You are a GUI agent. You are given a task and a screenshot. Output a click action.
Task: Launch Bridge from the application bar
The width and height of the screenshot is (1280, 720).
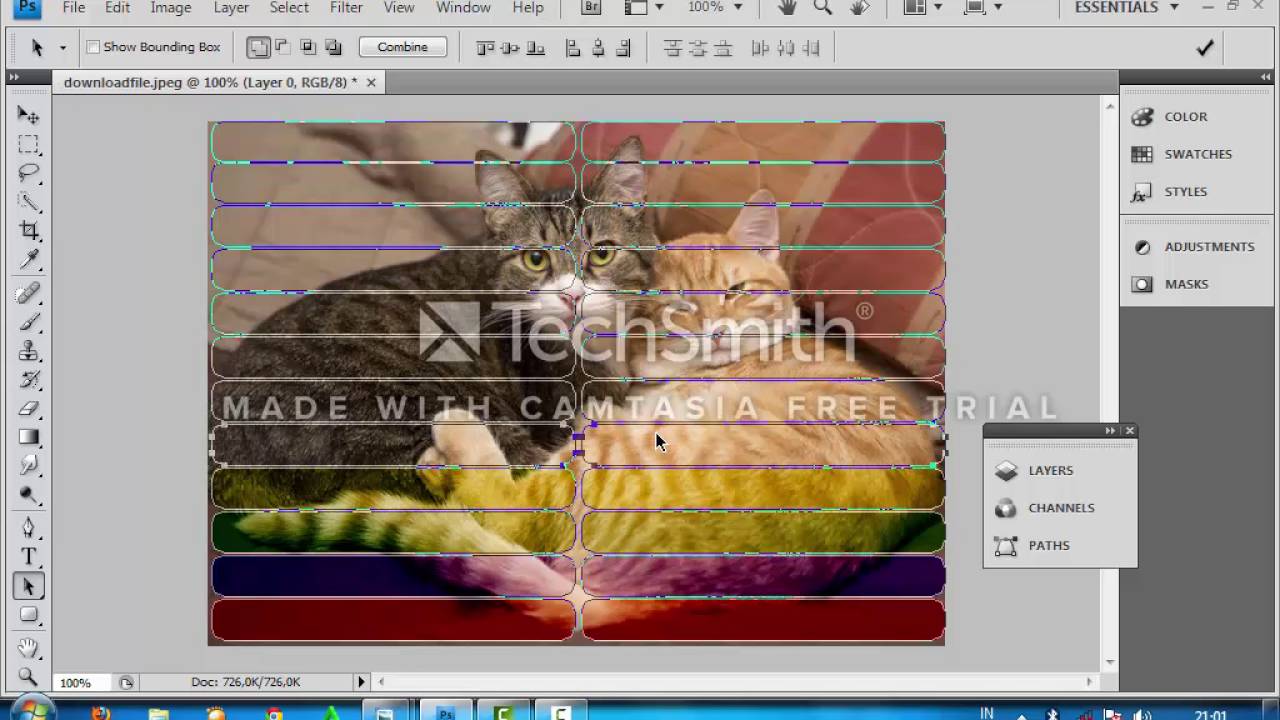(591, 8)
